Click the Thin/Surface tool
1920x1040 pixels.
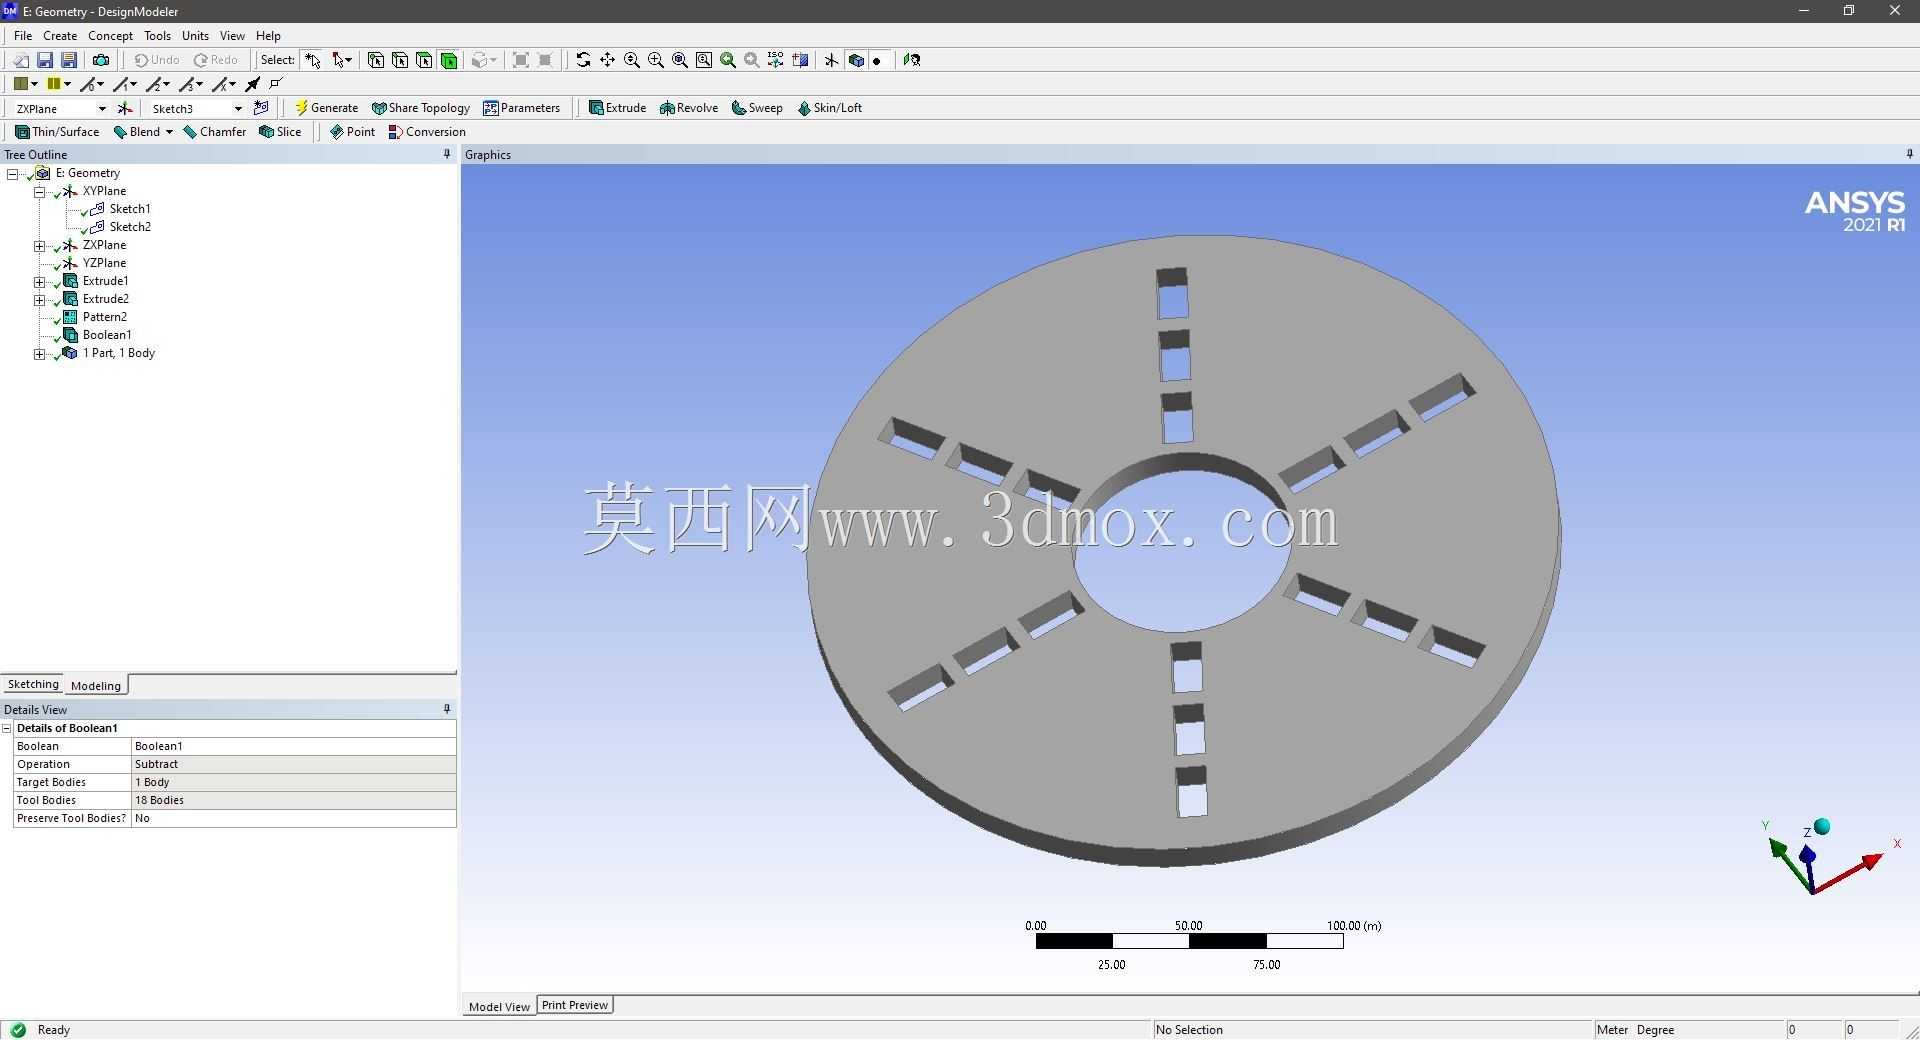point(57,132)
